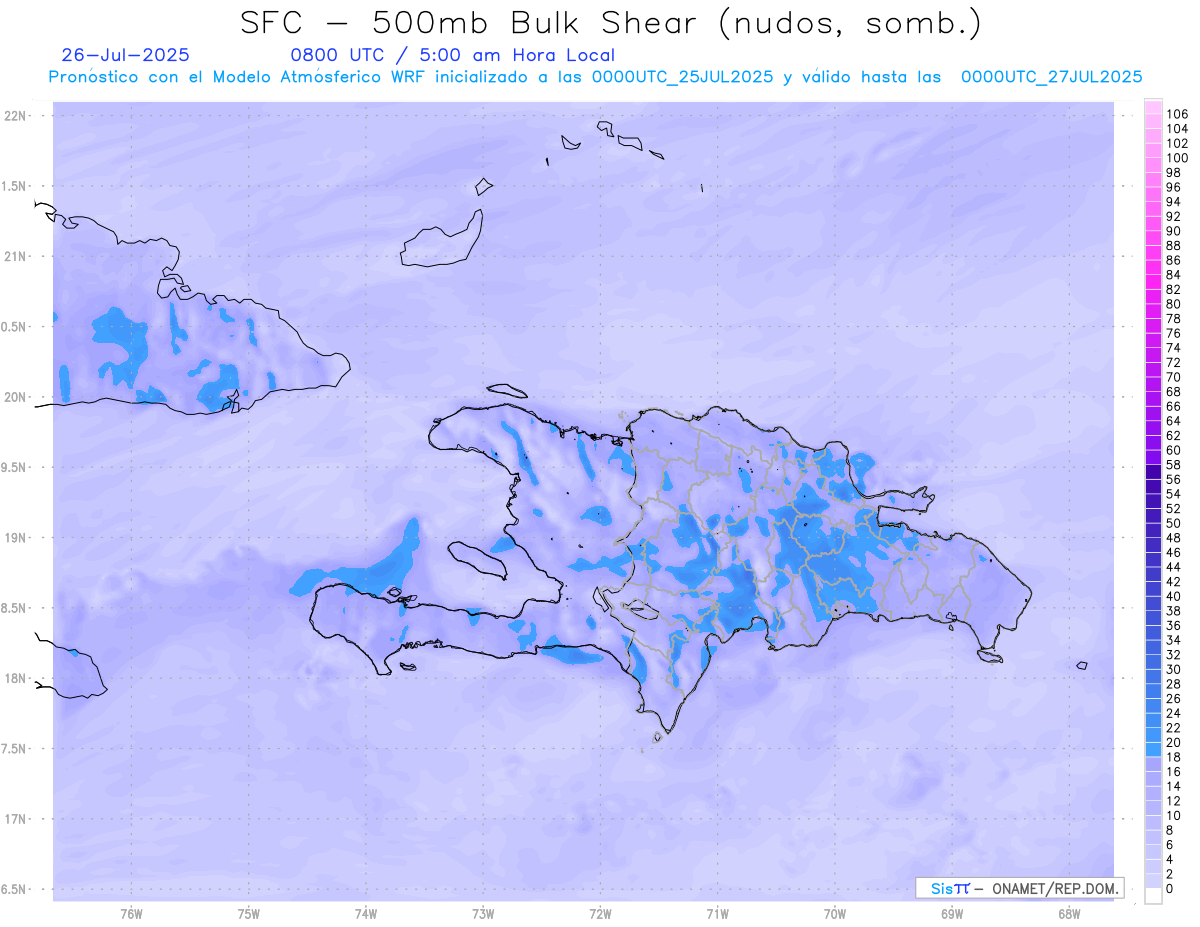Click the legend value '70'
Screen dimensions: 1200x927
1173,377
